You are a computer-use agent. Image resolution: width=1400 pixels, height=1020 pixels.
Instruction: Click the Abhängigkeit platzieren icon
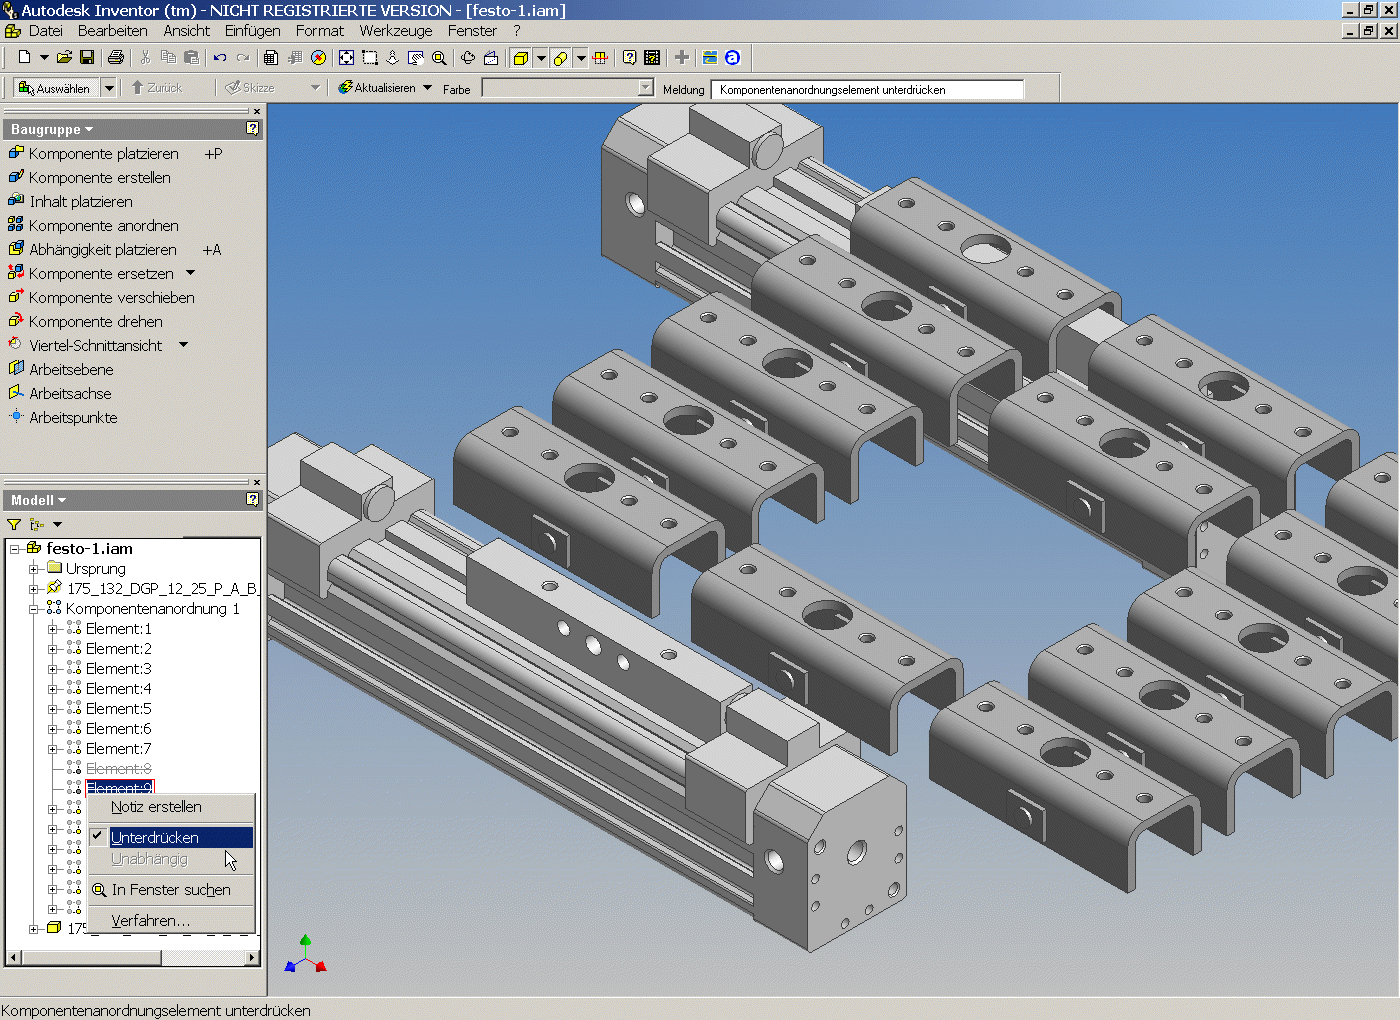(x=16, y=249)
